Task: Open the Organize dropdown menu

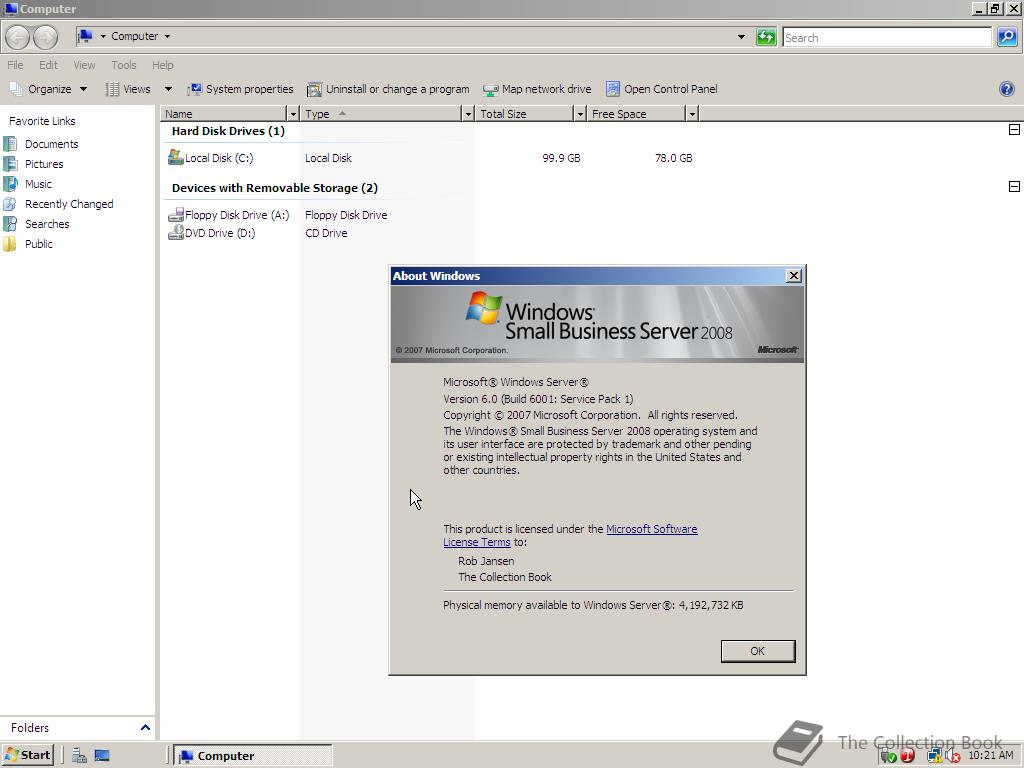Action: 48,89
